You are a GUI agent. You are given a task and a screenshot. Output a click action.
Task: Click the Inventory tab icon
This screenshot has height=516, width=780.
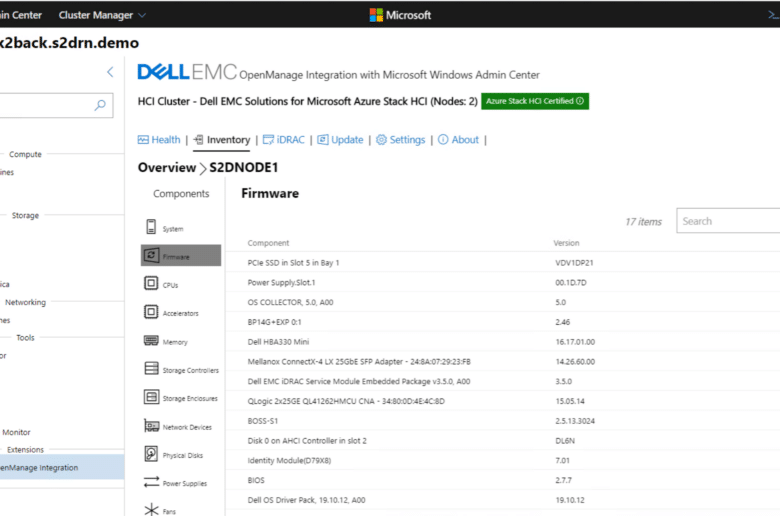(198, 140)
